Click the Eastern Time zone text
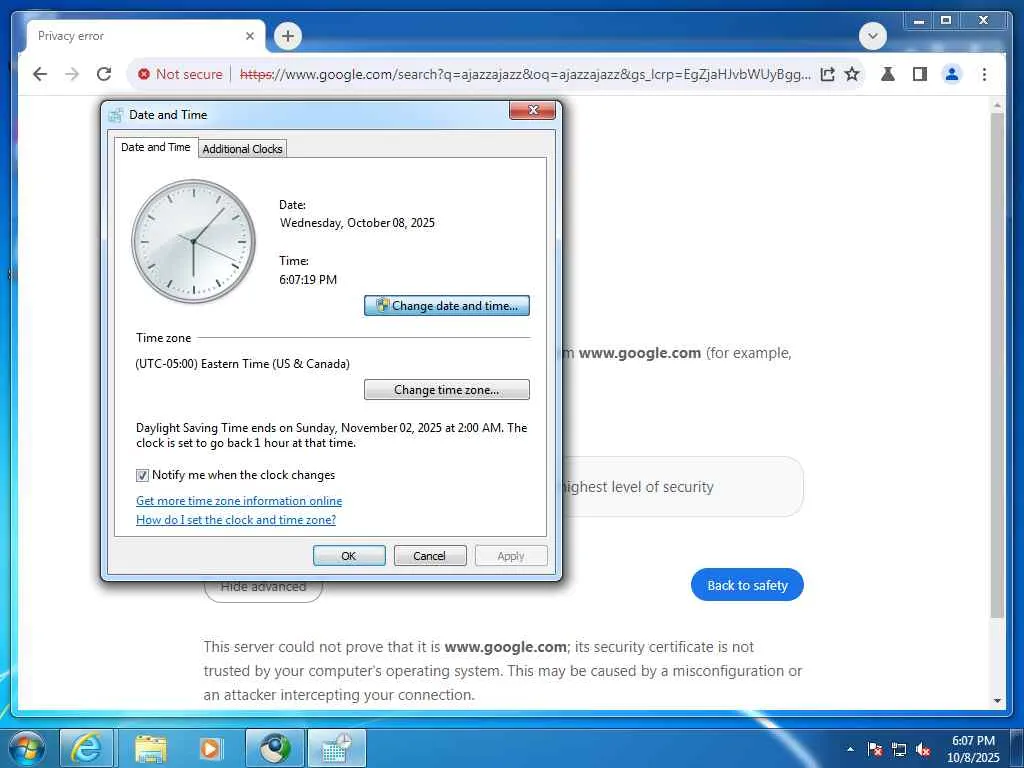 coord(242,364)
